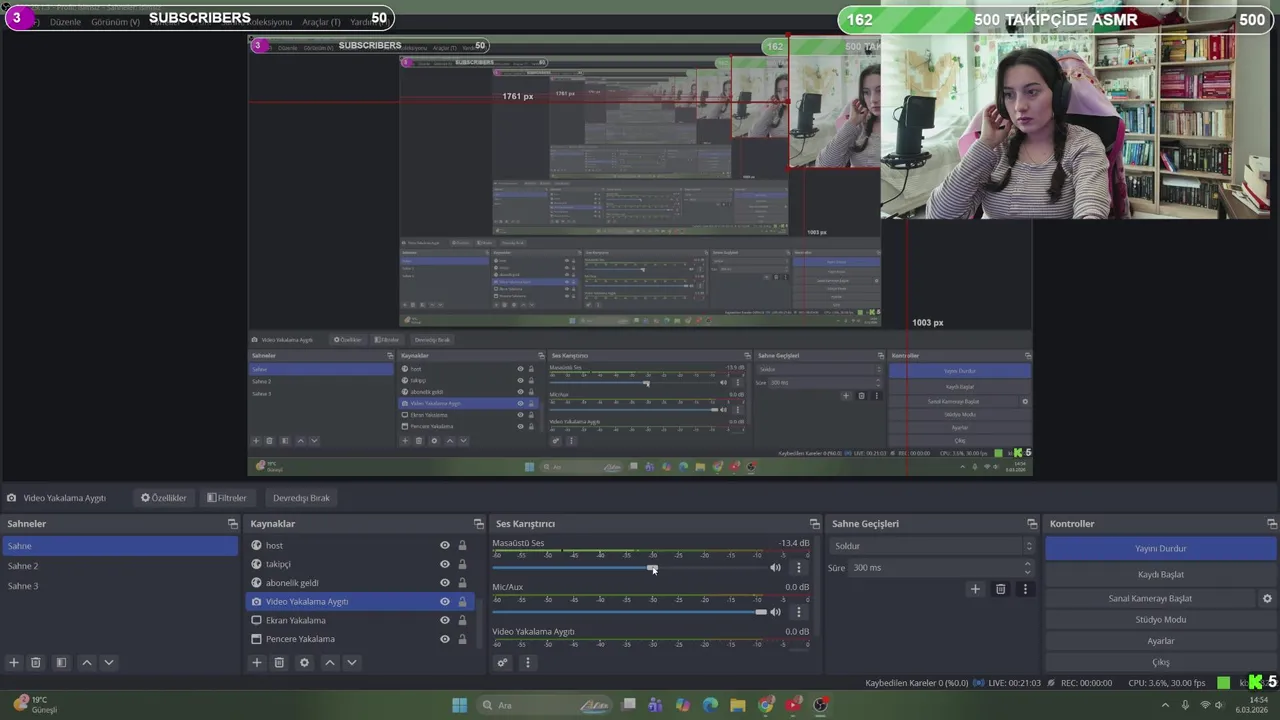
Task: Hide the Video Yakalama Aygıtı source via its eye icon
Action: [x=445, y=602]
